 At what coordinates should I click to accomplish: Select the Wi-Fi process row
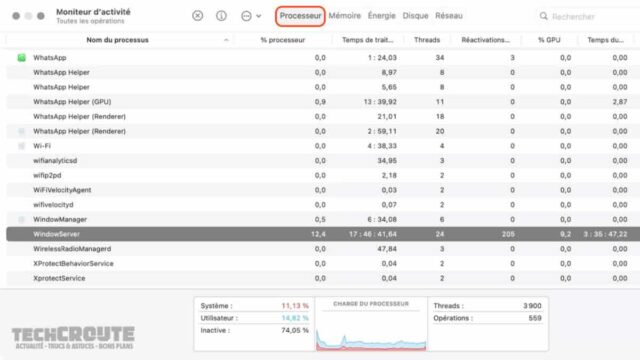(323, 146)
